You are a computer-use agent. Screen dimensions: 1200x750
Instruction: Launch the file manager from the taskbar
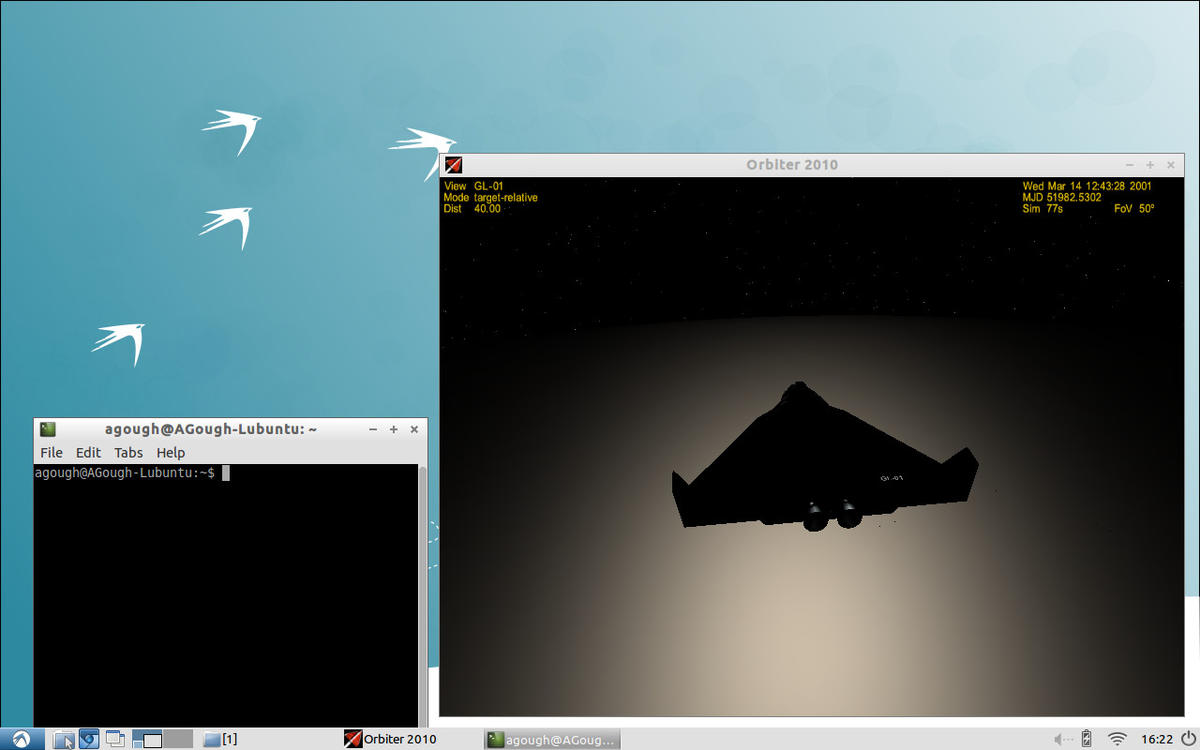tap(63, 739)
